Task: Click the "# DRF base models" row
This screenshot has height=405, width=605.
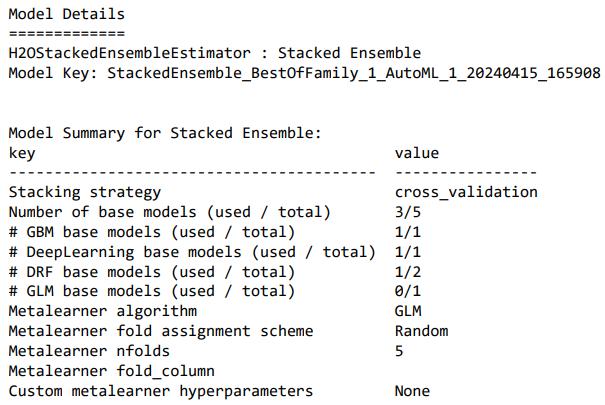Action: (152, 272)
